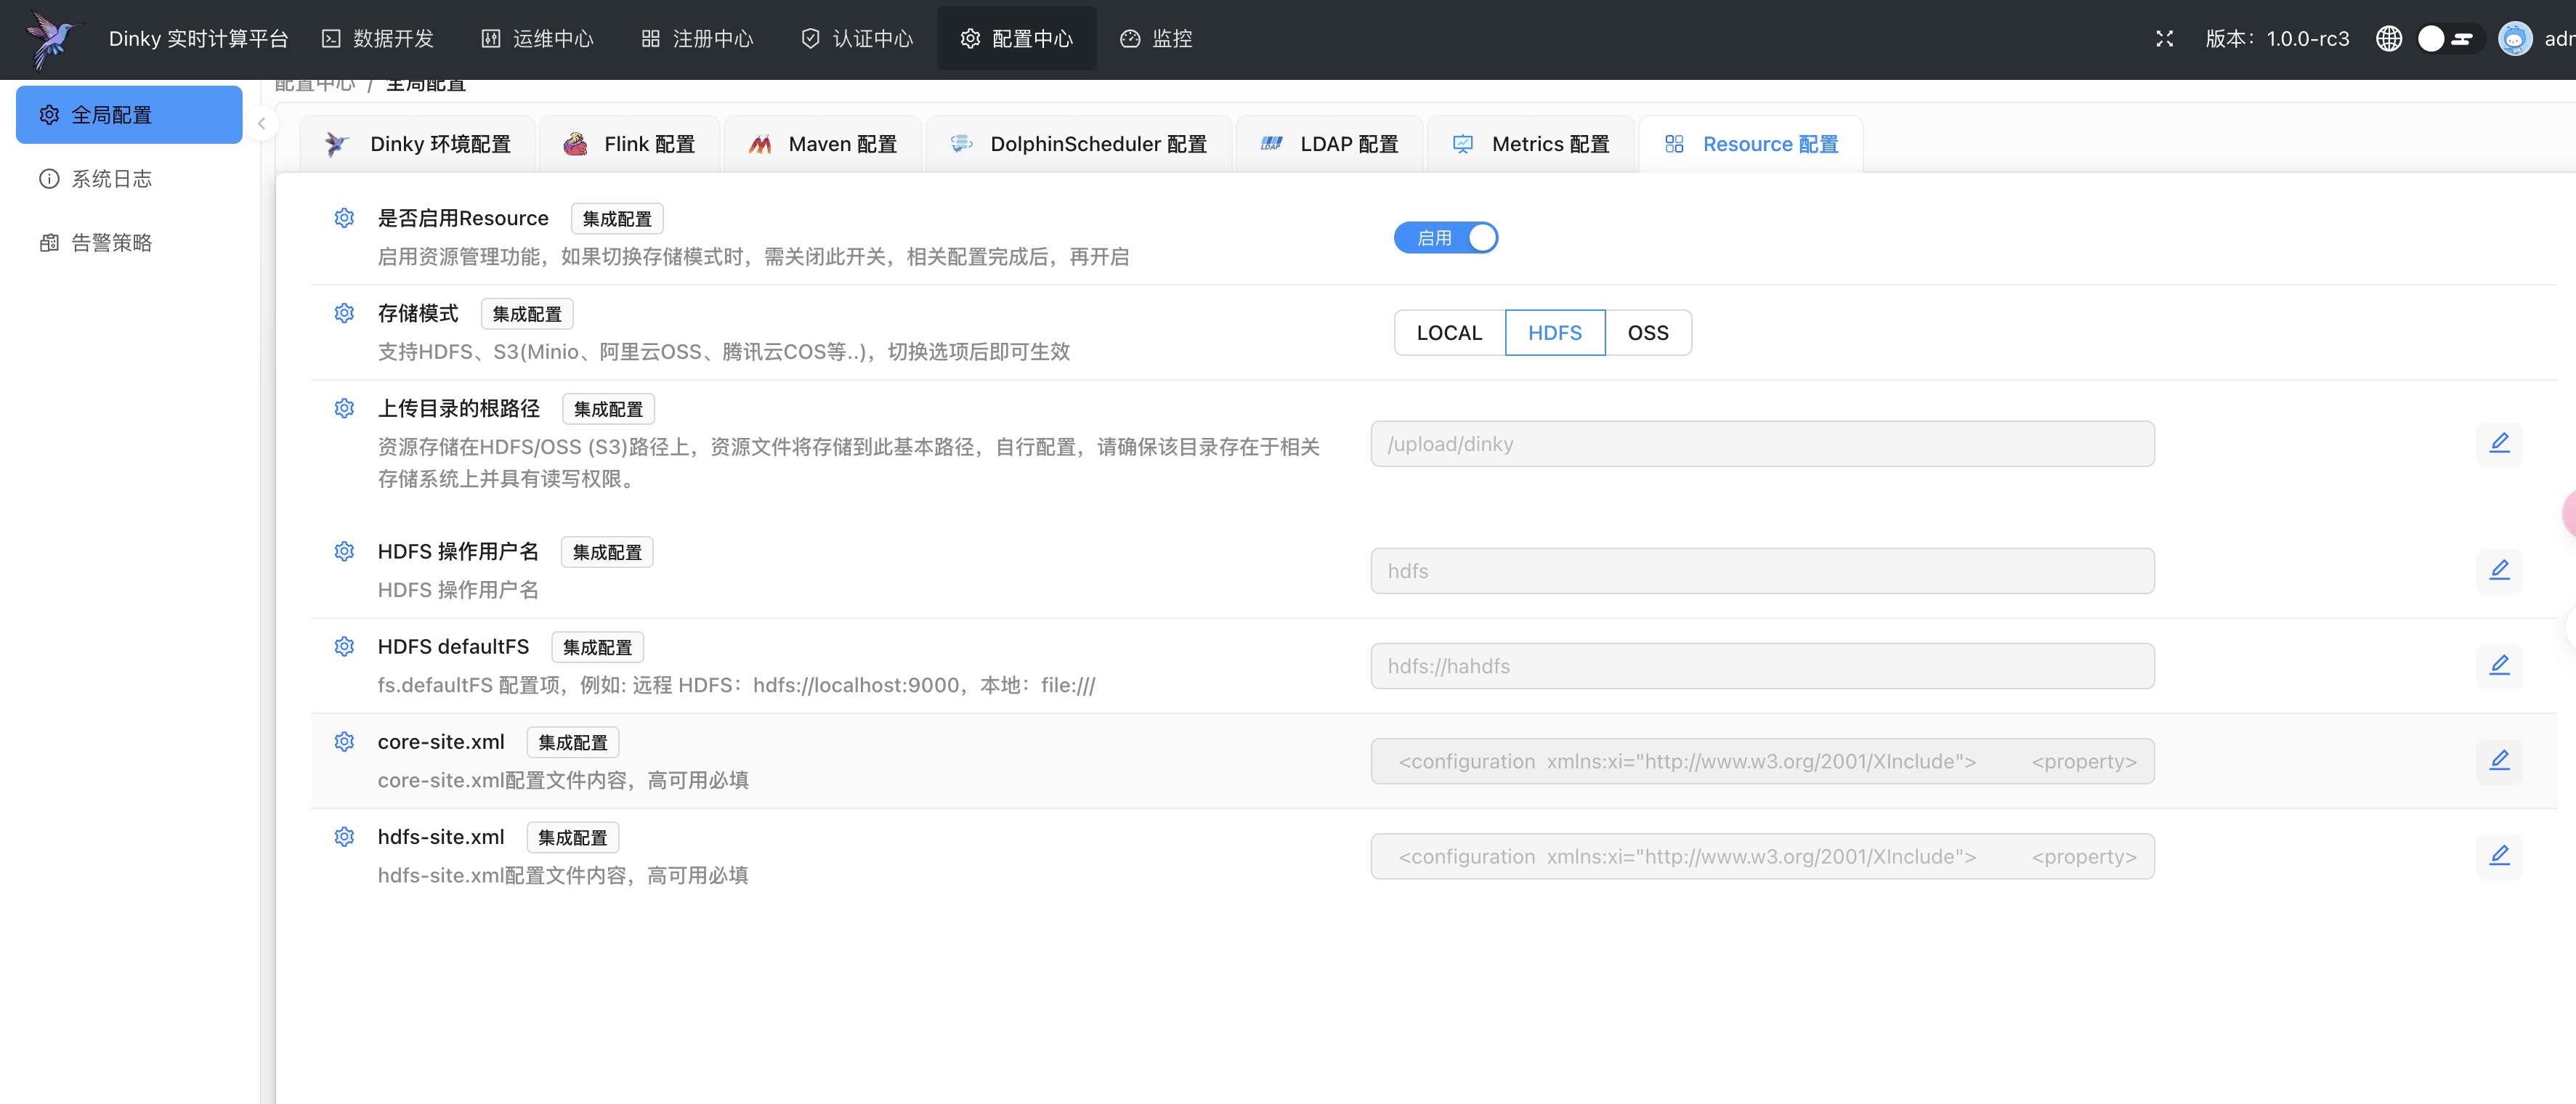The image size is (2576, 1104).
Task: Click 集成配置 tag next to 存储模式
Action: pyautogui.click(x=527, y=314)
